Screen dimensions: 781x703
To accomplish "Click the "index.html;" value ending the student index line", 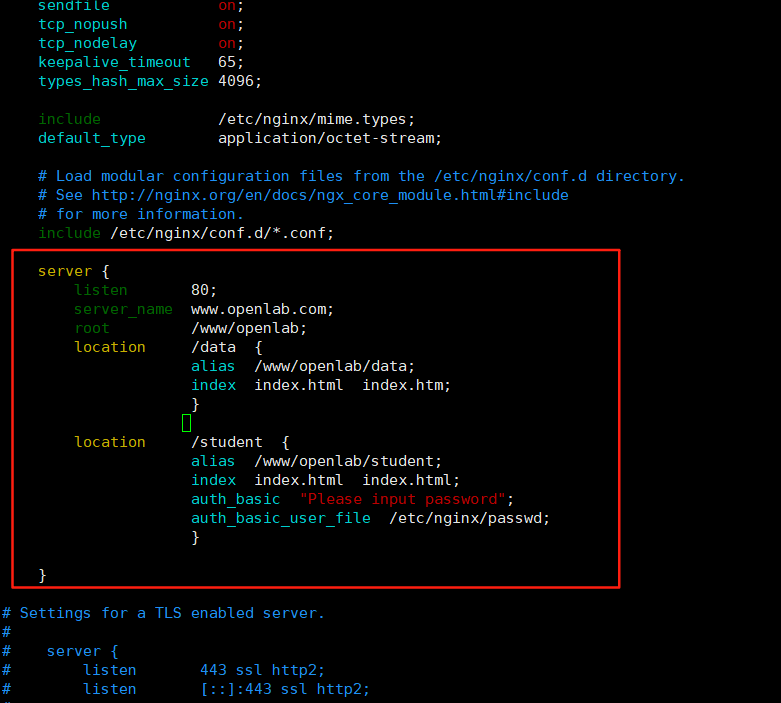I will tap(410, 480).
